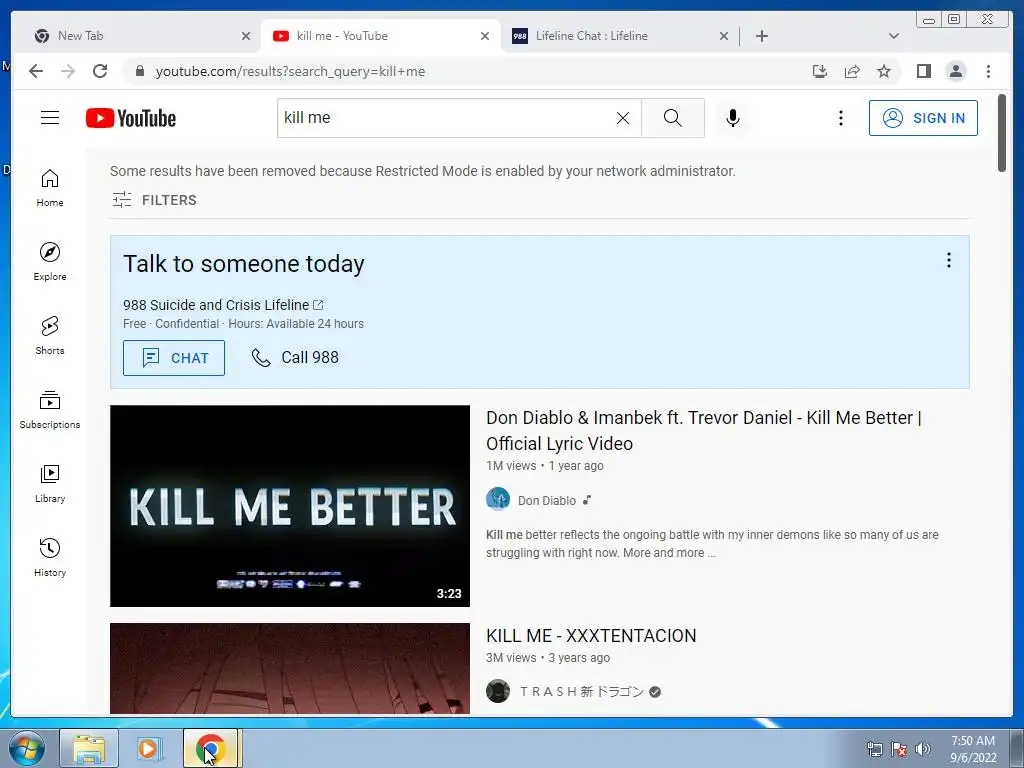Click TRASH channel avatar

pos(498,691)
